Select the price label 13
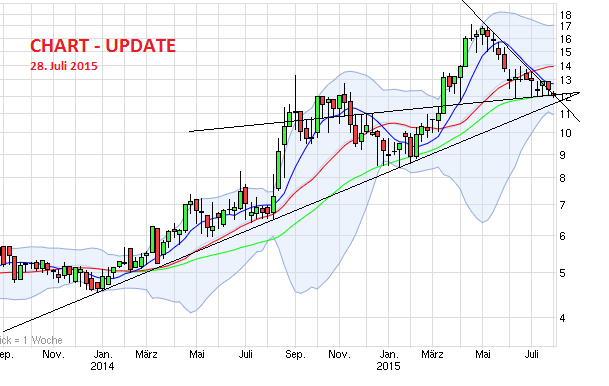 [x=566, y=81]
